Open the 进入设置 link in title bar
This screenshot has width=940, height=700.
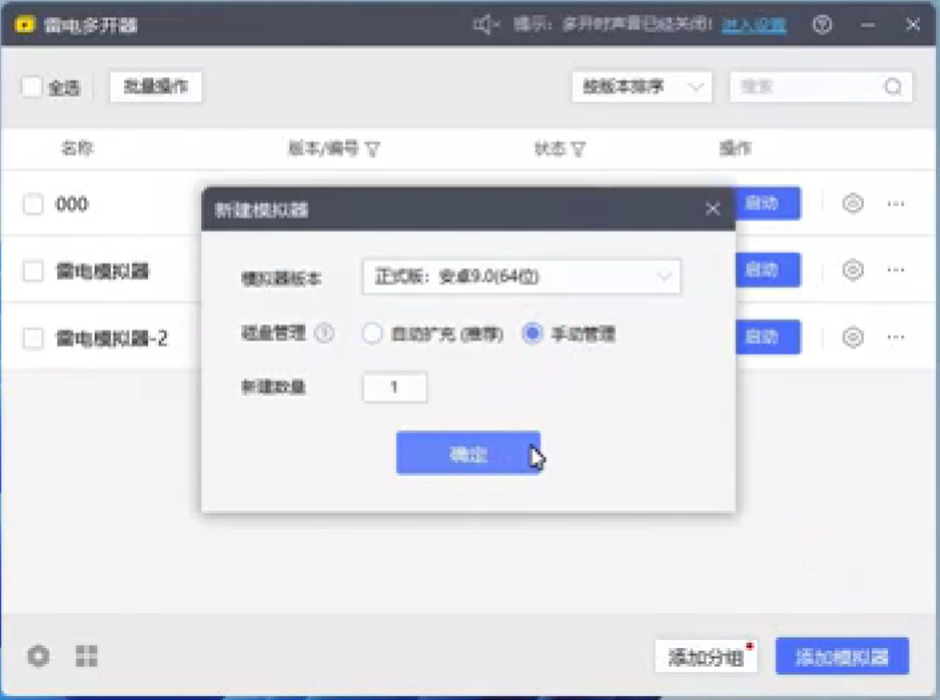754,25
